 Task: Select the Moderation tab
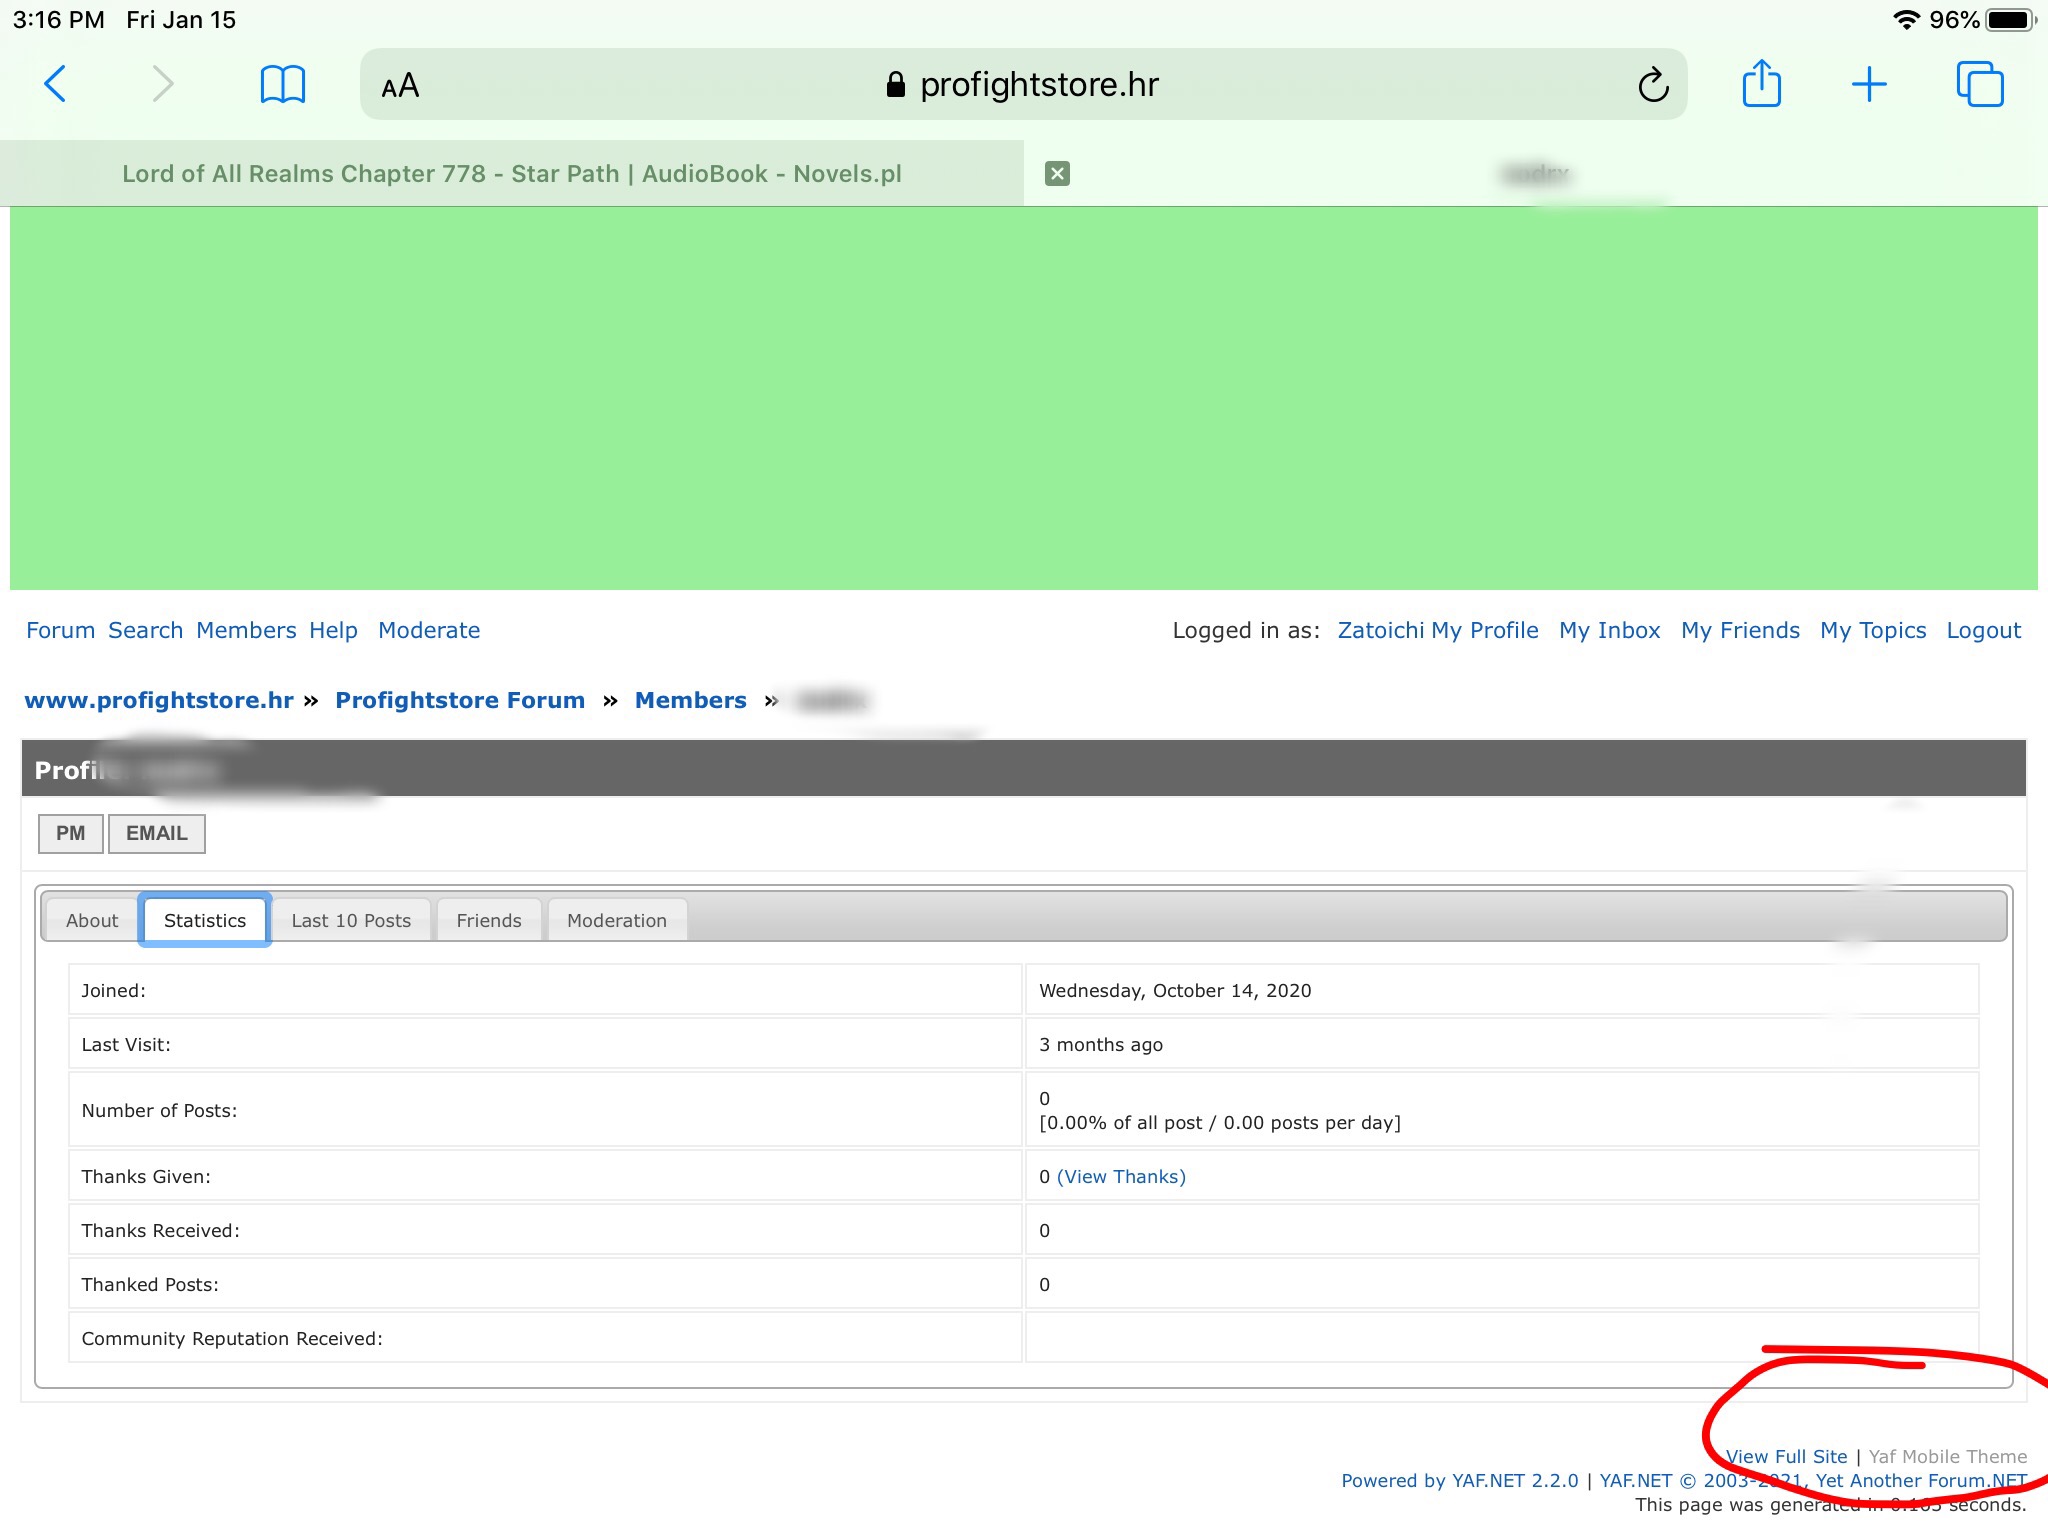(616, 920)
